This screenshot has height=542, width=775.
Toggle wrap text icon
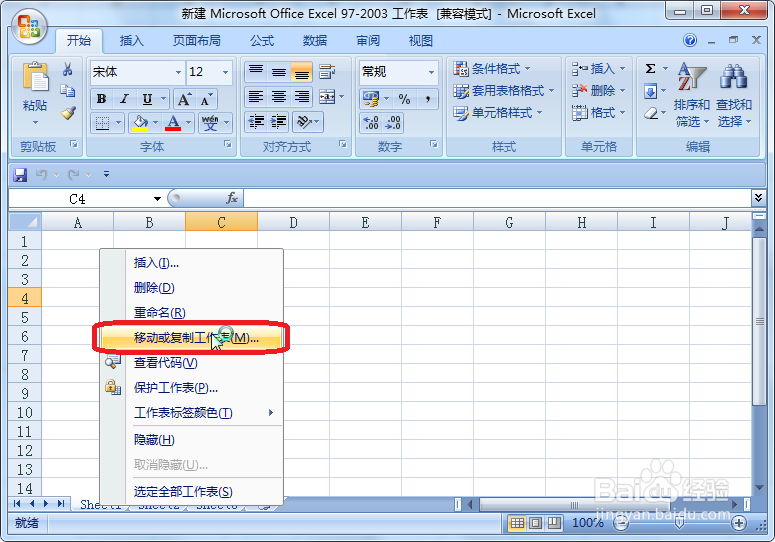click(x=327, y=72)
